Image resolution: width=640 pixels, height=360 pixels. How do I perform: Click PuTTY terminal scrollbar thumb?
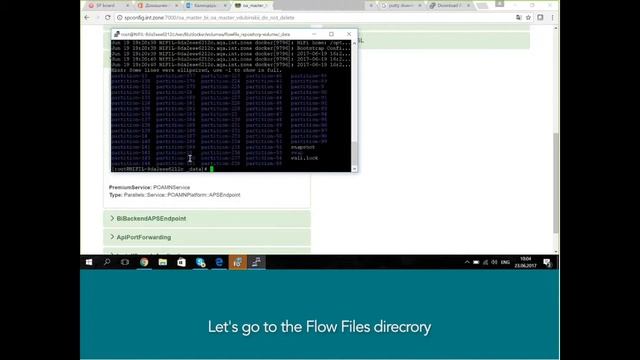(x=354, y=153)
